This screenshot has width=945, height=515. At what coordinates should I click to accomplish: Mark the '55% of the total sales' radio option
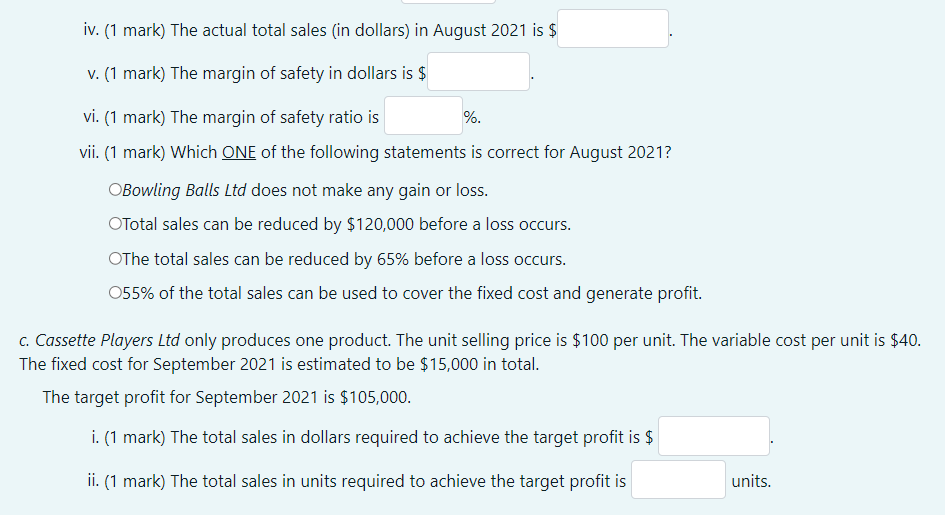coord(115,293)
